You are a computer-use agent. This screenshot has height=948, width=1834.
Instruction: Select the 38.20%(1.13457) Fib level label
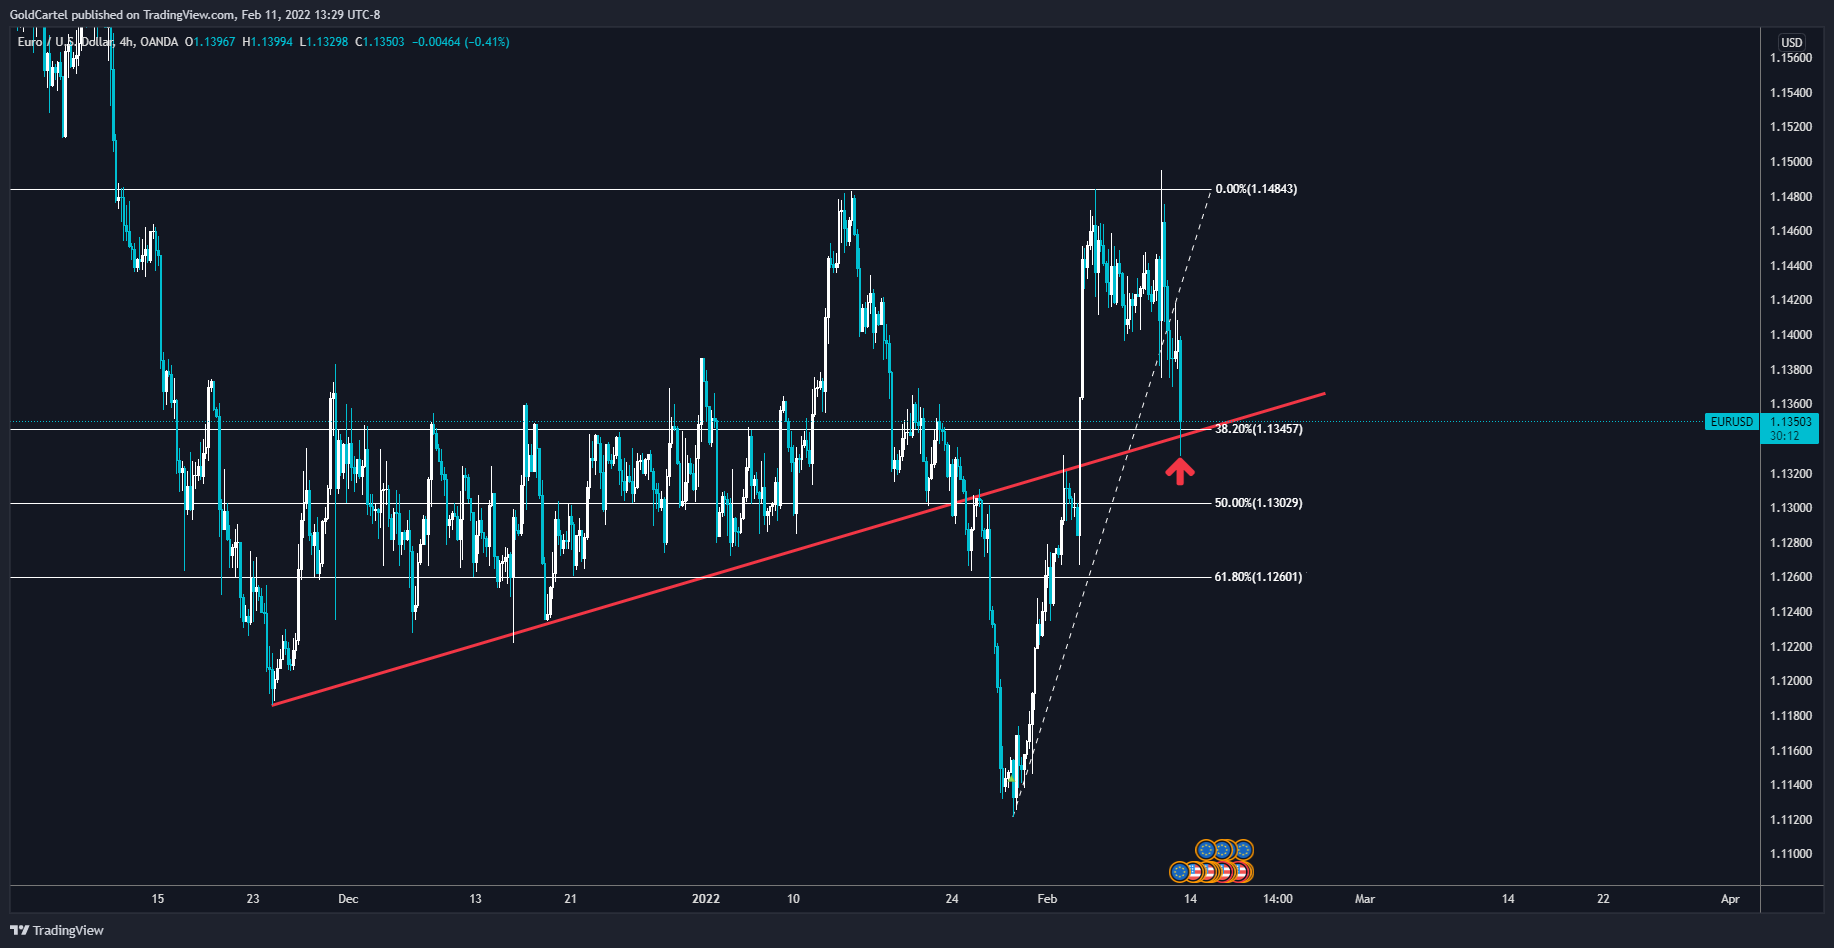[1258, 429]
